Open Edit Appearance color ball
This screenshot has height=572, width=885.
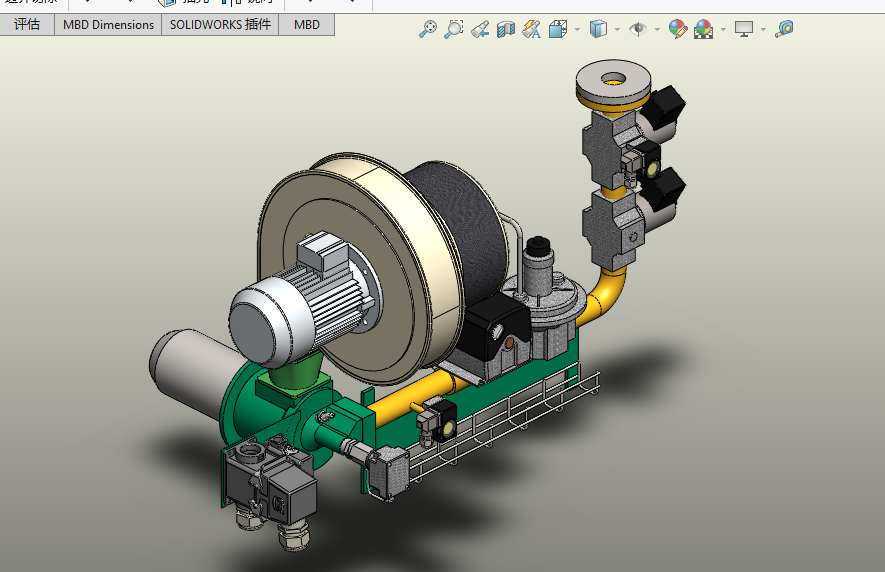[678, 29]
